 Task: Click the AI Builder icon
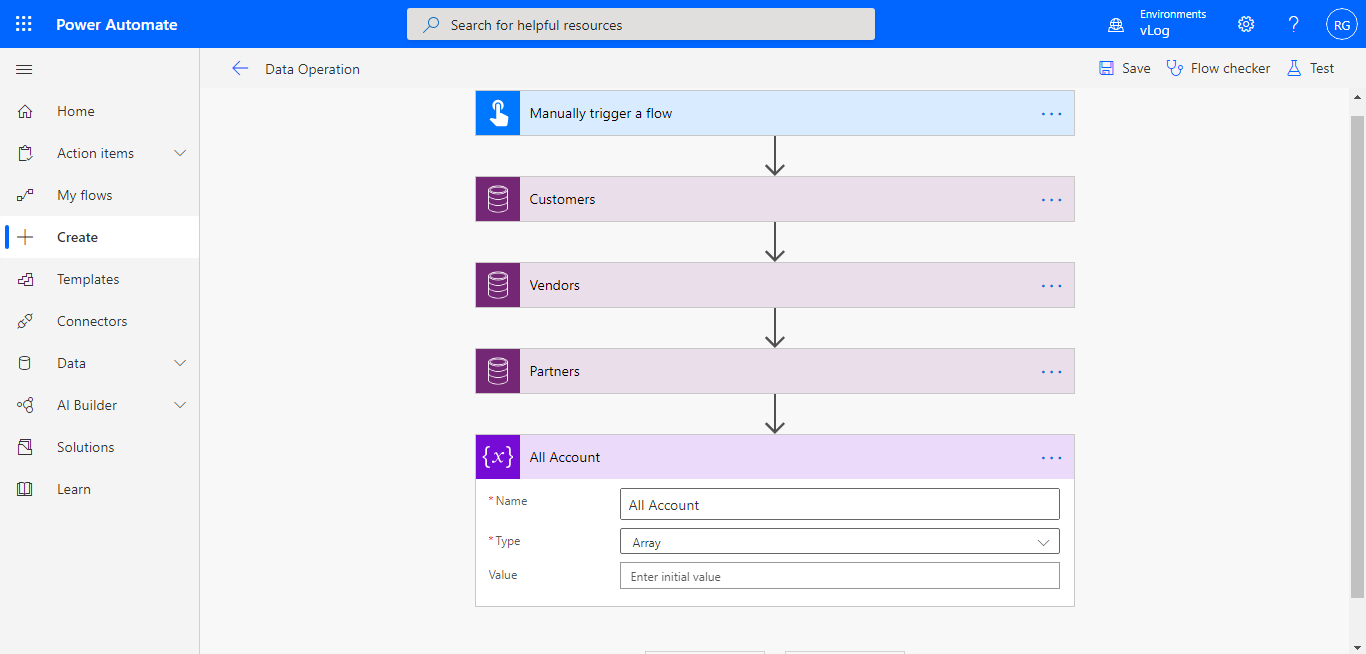point(26,405)
